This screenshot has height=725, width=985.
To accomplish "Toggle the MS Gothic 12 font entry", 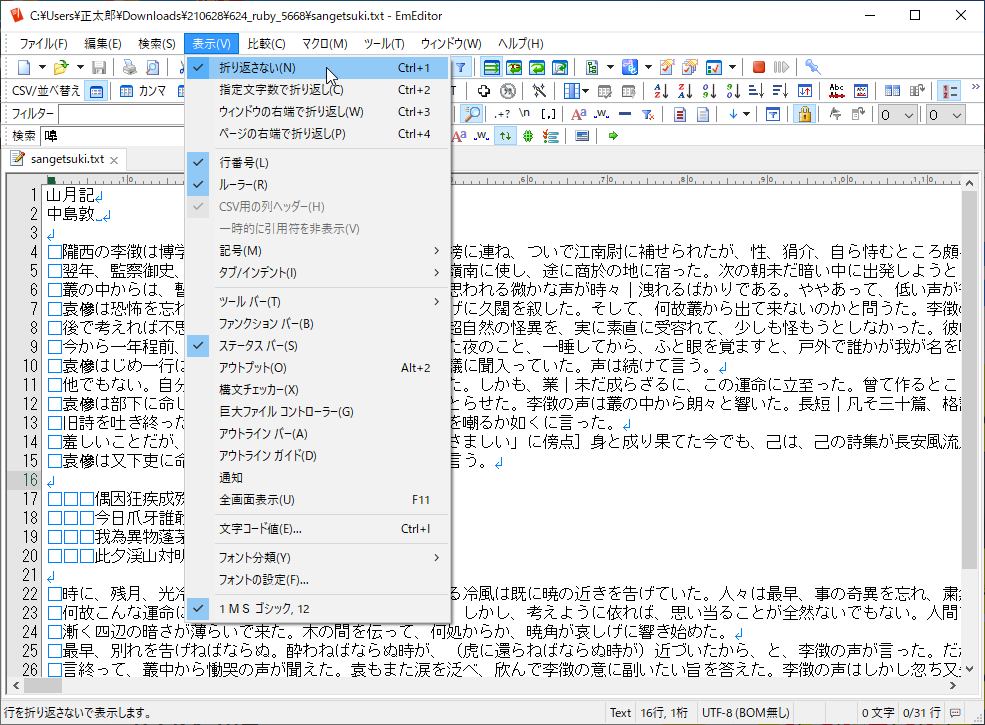I will [x=318, y=609].
